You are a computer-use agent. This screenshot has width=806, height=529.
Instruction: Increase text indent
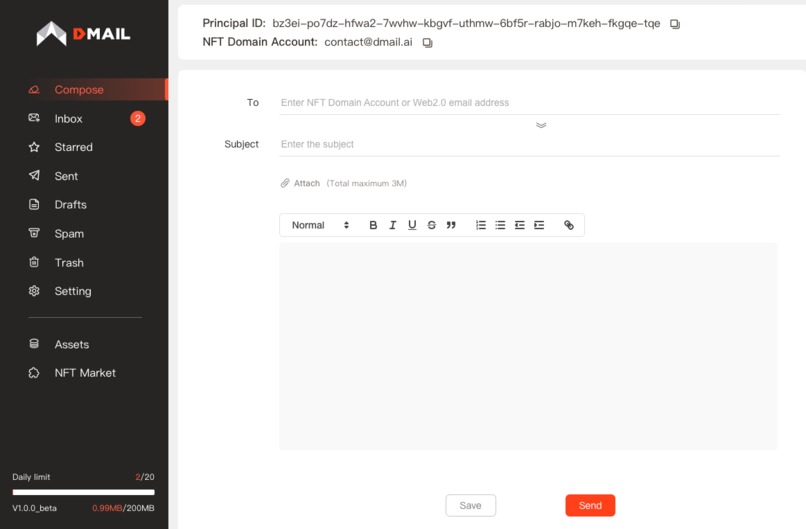539,225
